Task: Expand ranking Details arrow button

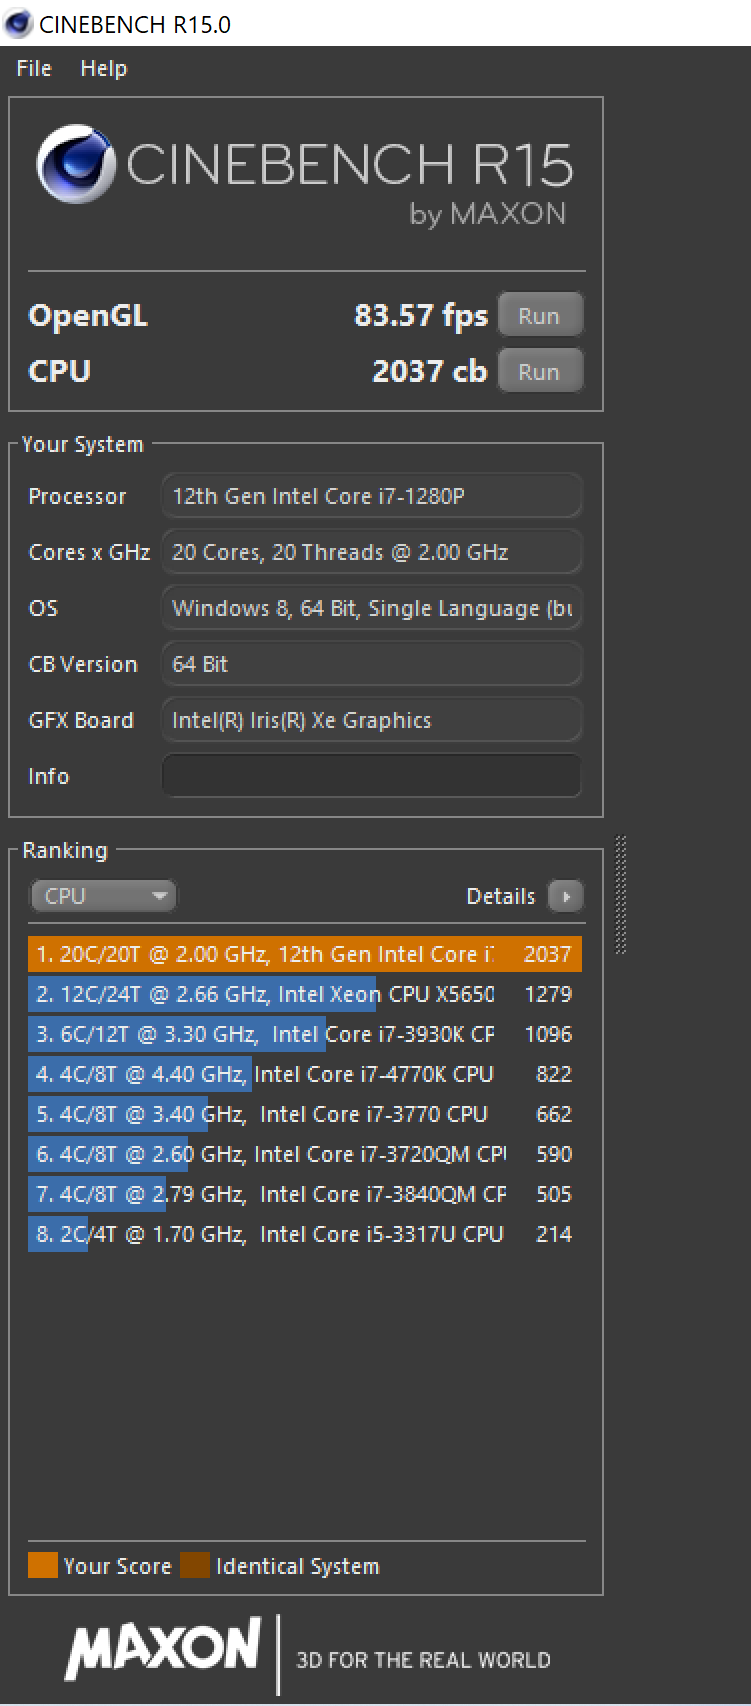Action: (566, 896)
